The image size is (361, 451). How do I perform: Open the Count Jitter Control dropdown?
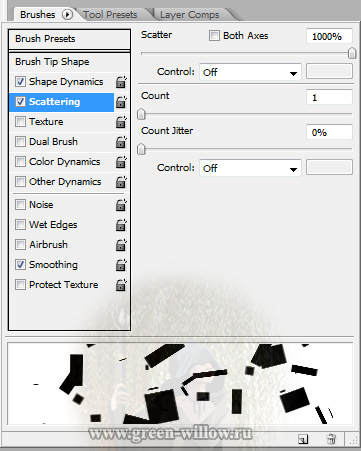click(250, 168)
